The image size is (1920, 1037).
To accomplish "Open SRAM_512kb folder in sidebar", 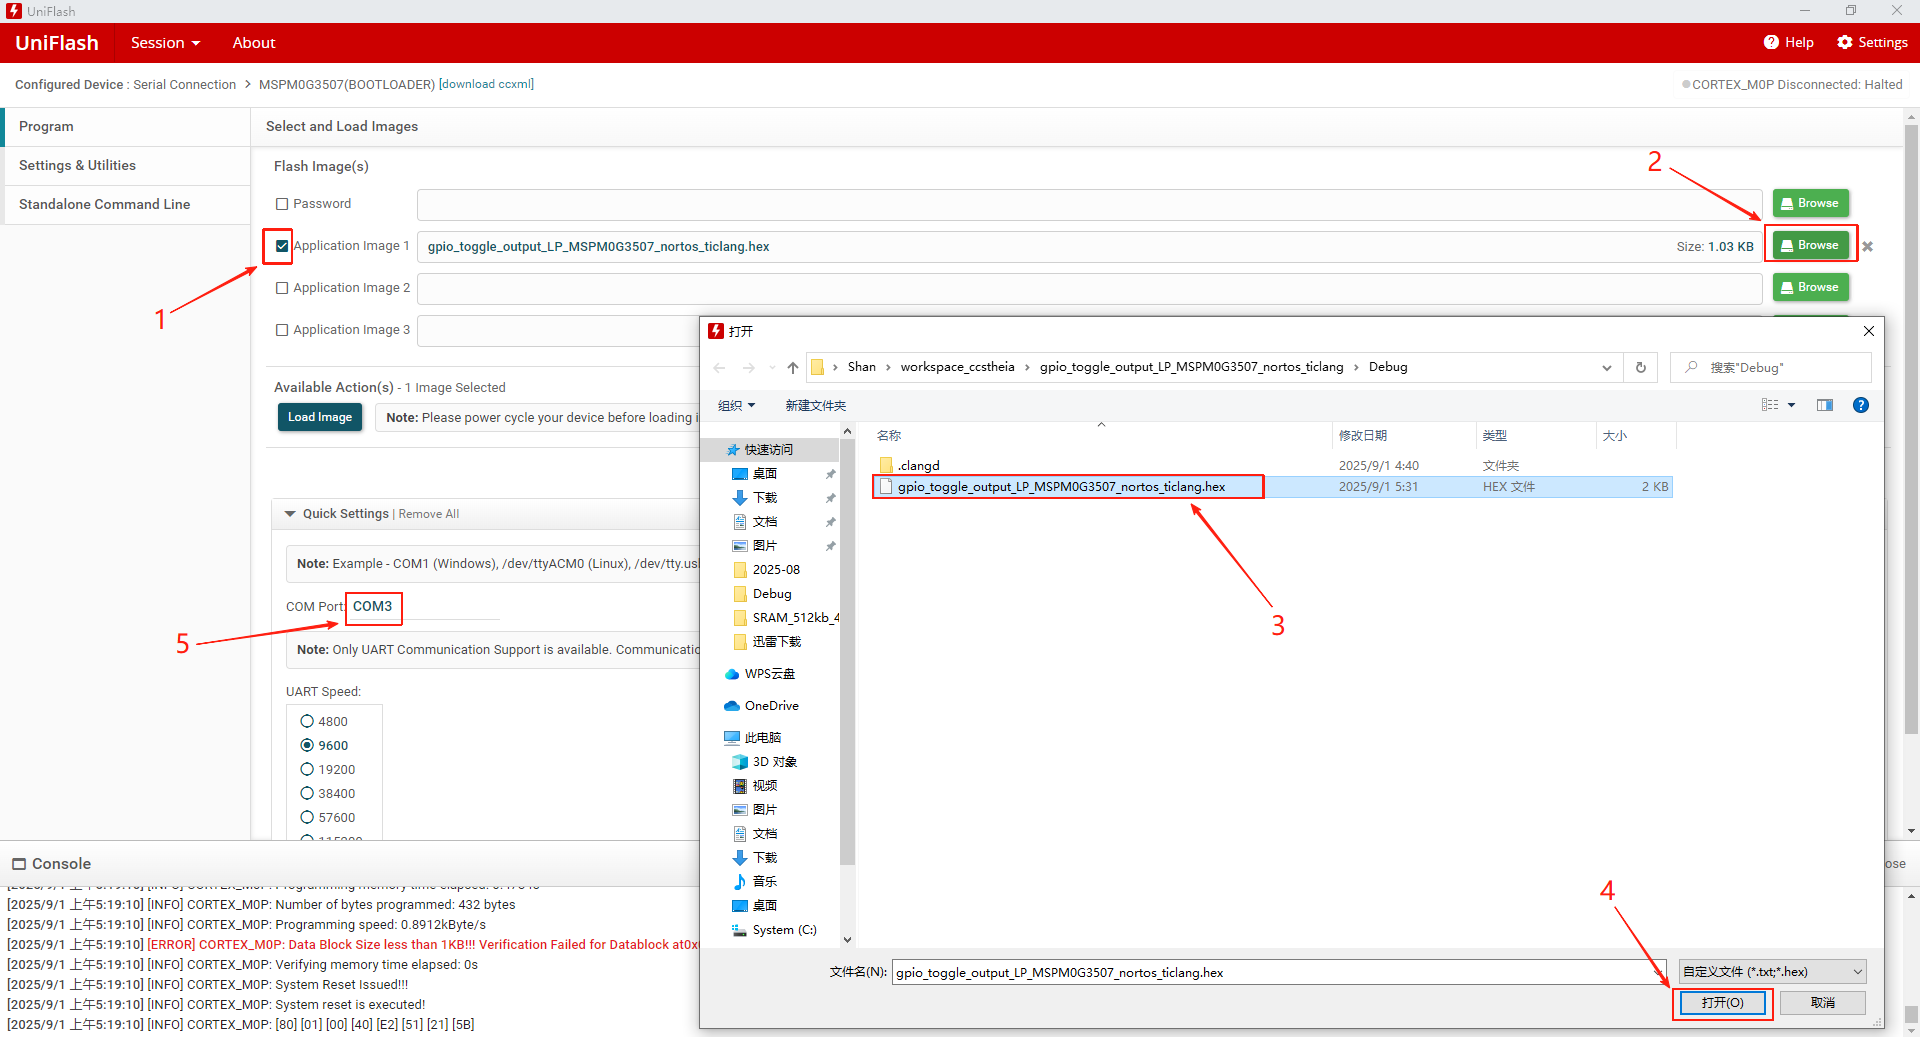I will (x=785, y=618).
